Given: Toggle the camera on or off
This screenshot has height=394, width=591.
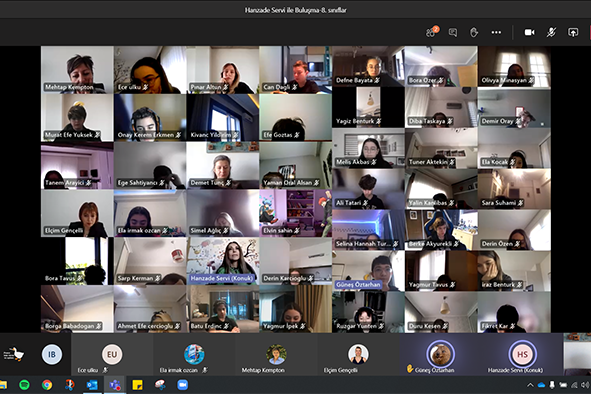Looking at the screenshot, I should [x=530, y=32].
